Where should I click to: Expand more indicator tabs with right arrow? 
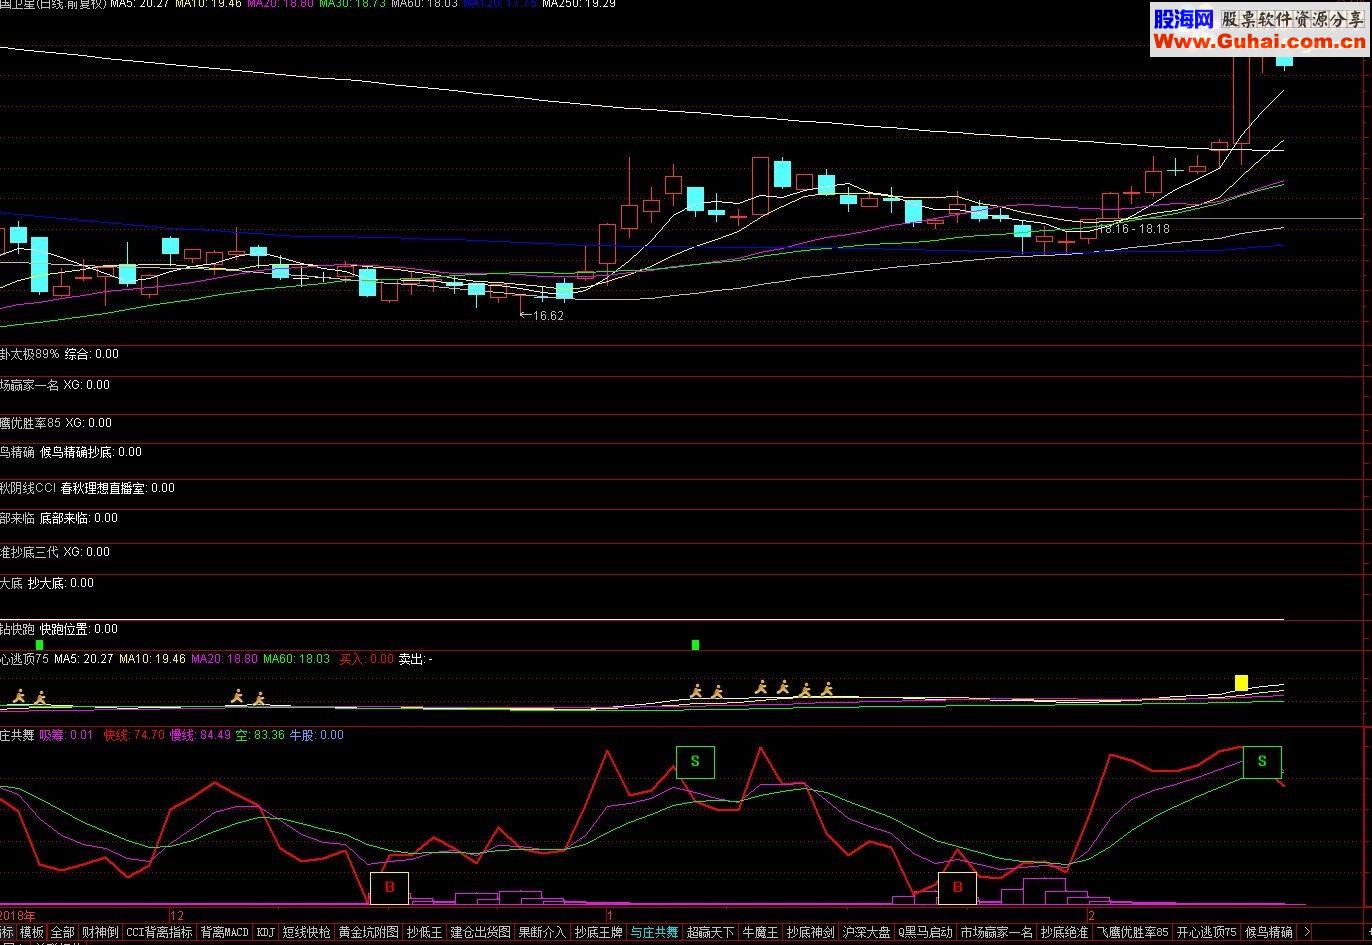tap(1306, 932)
